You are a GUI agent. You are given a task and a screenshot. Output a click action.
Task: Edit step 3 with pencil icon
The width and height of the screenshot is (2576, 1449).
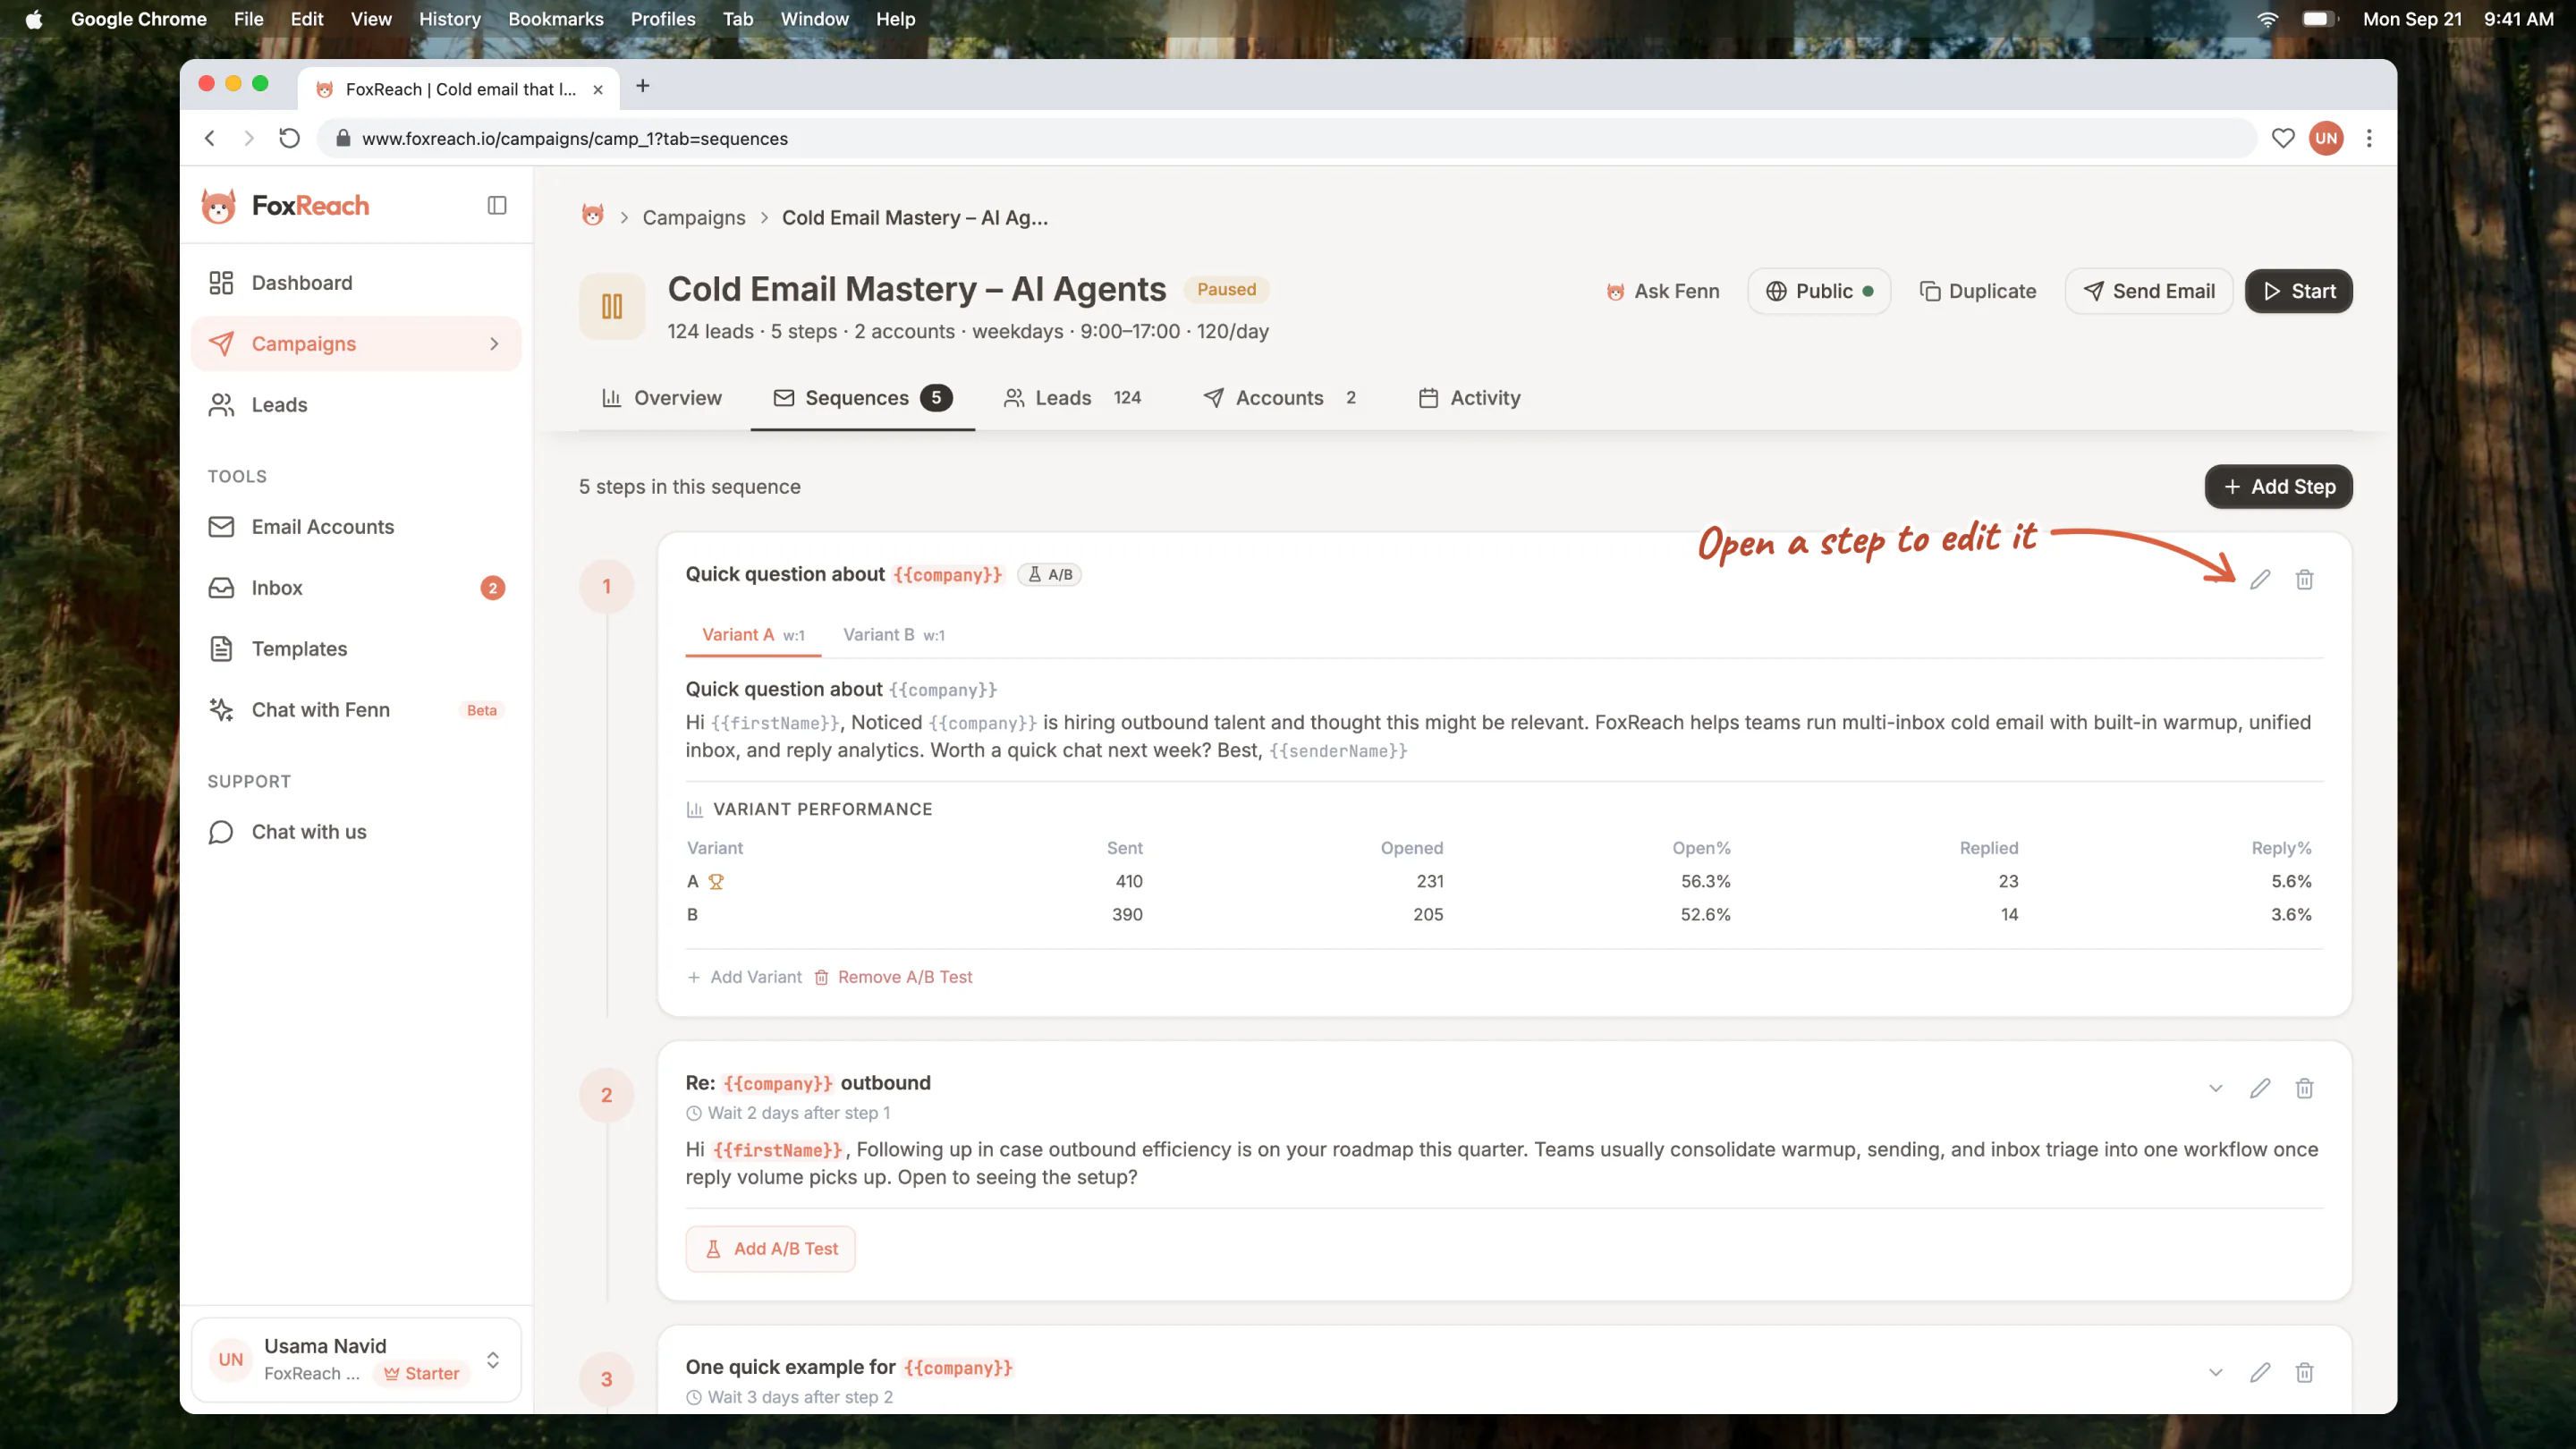(2260, 1372)
